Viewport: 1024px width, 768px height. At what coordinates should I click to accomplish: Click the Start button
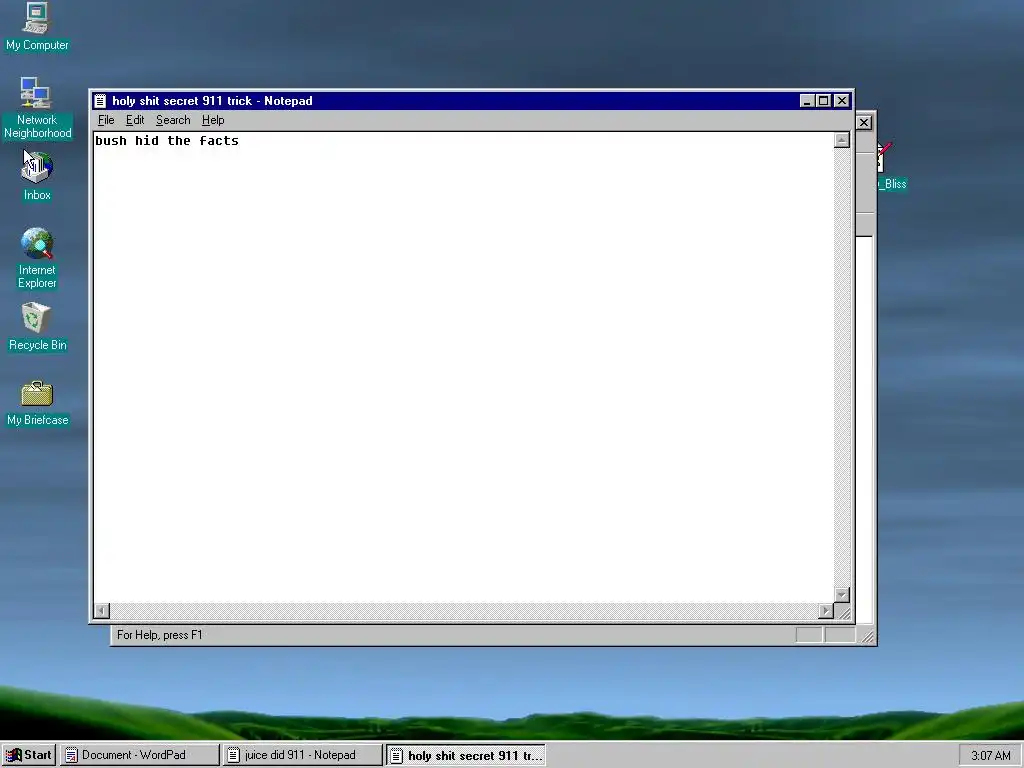coord(29,755)
